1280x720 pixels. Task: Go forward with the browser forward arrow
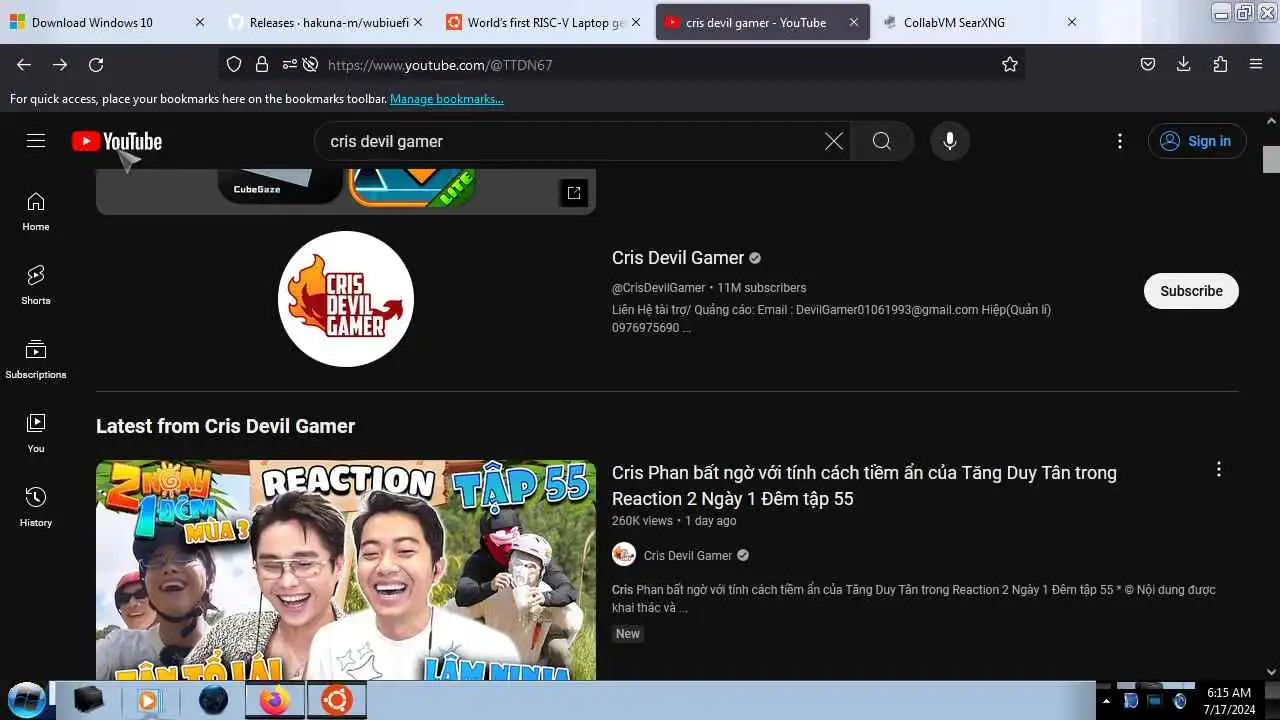pyautogui.click(x=60, y=64)
